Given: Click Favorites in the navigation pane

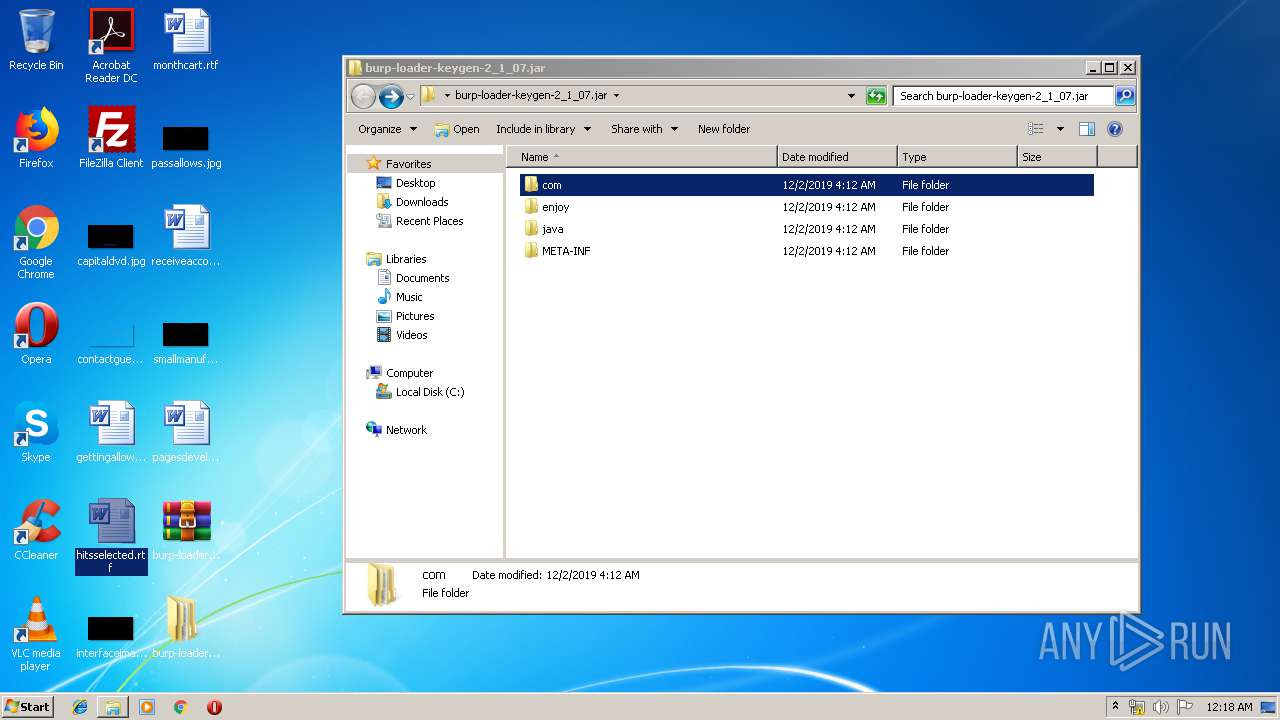Looking at the screenshot, I should (x=408, y=164).
